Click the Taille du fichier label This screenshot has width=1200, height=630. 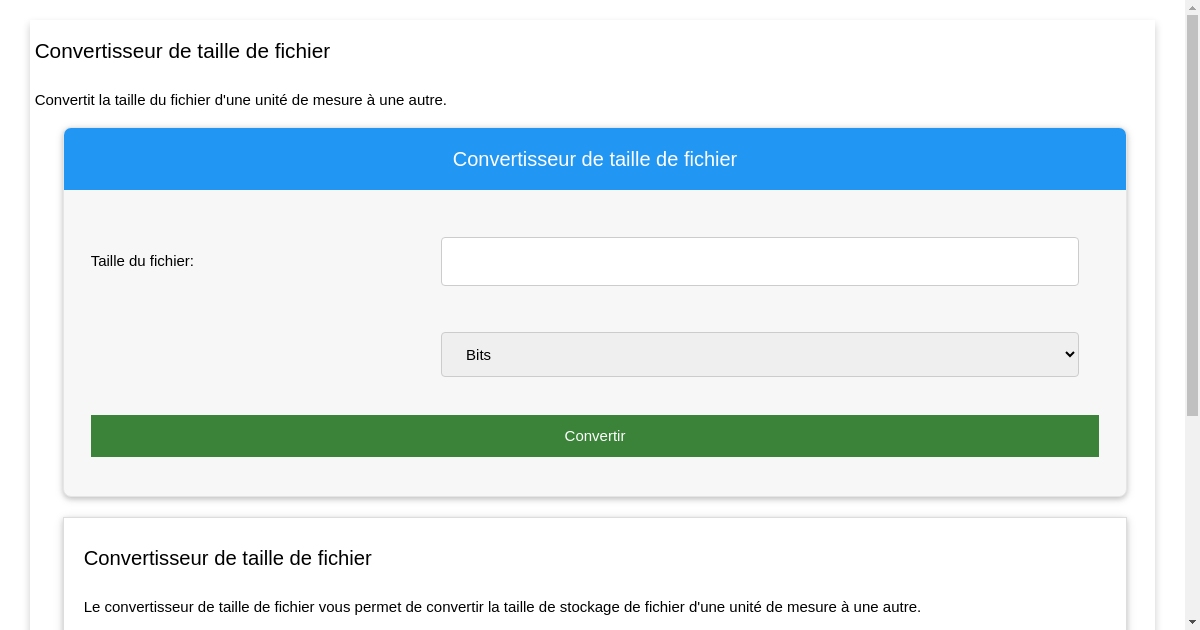pos(143,261)
